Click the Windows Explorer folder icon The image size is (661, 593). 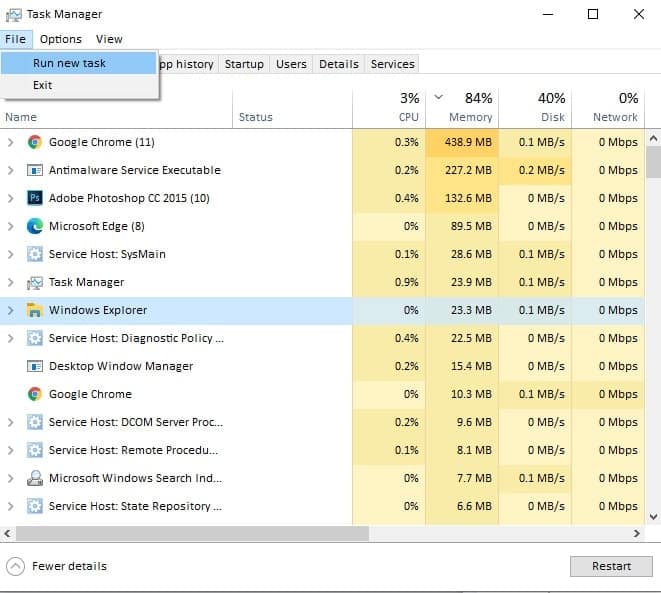[35, 310]
